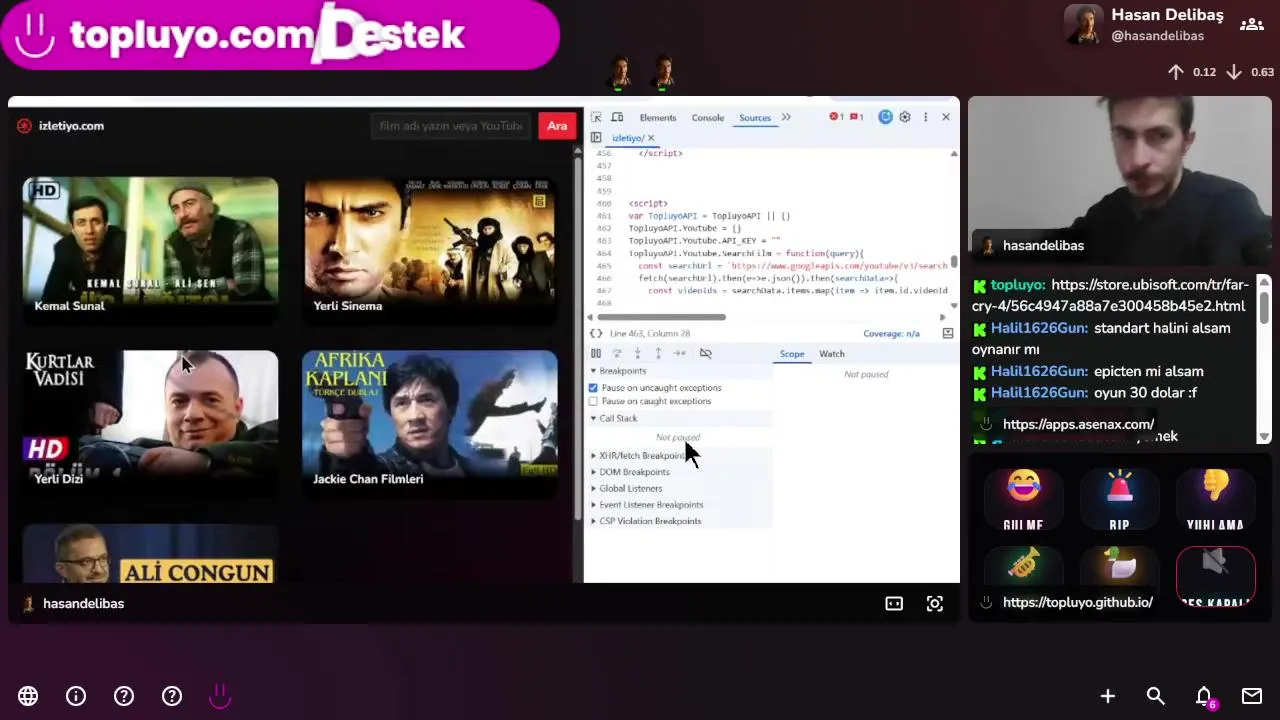Screen dimensions: 1280x720
Task: Click the Coverage: n/a link
Action: (x=891, y=333)
